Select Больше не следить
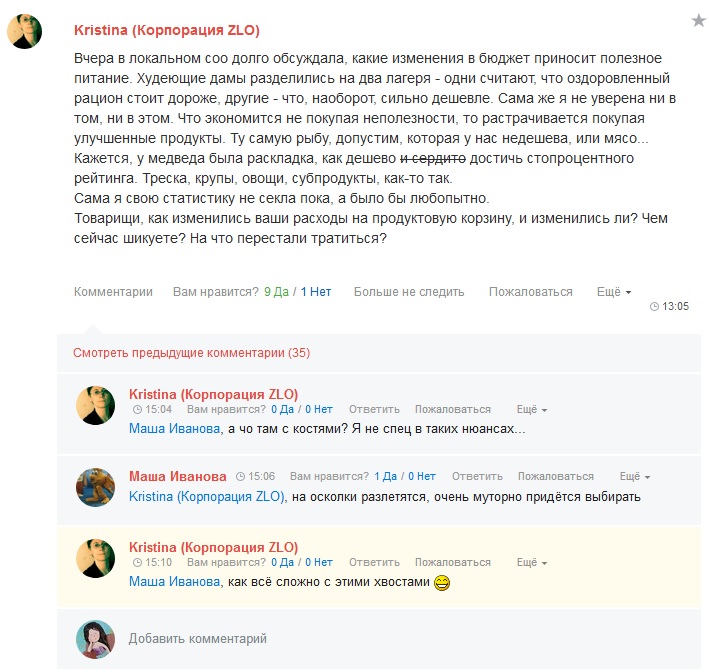The image size is (709, 672). click(x=409, y=292)
